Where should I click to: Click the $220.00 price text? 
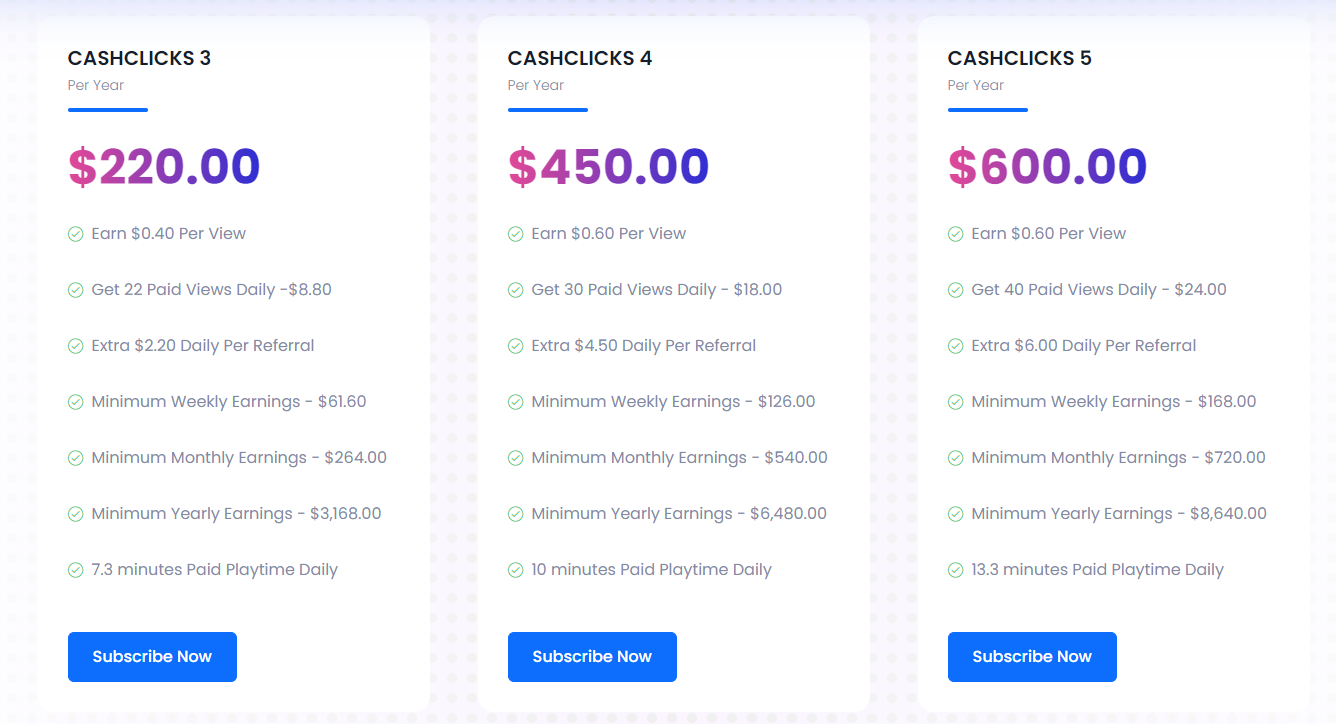pyautogui.click(x=164, y=167)
